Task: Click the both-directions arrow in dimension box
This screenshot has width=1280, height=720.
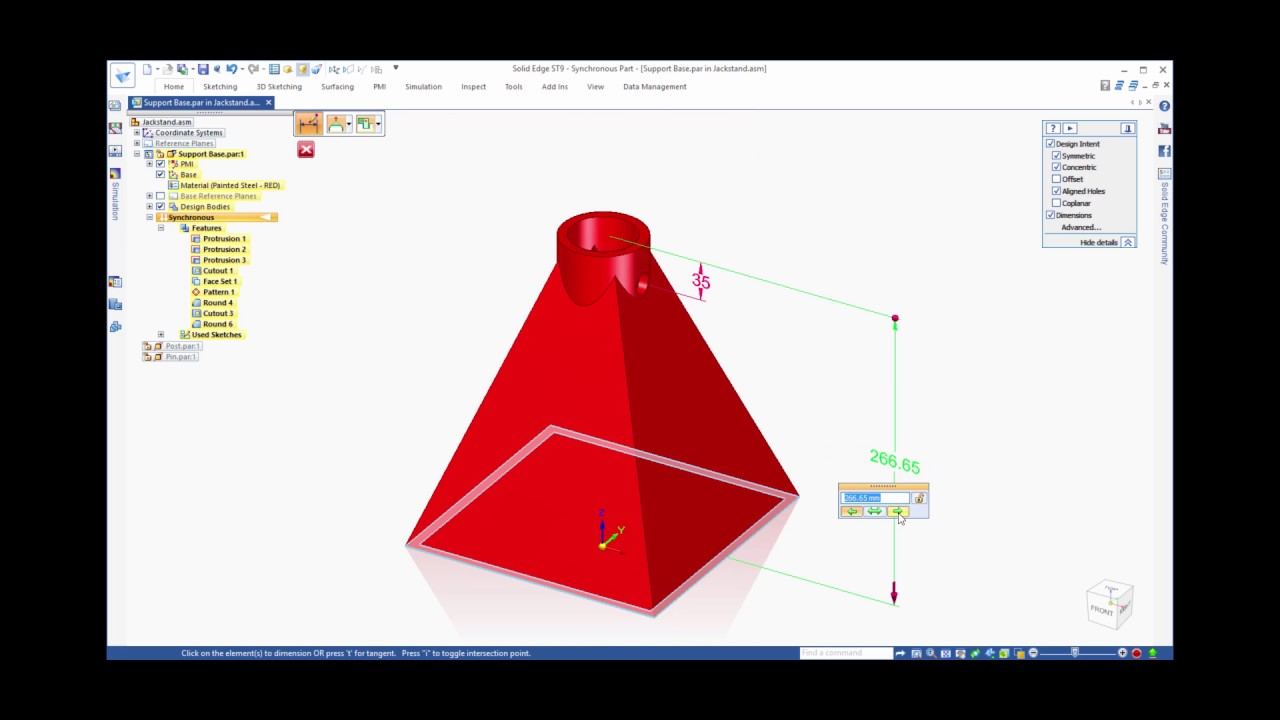Action: [x=875, y=511]
